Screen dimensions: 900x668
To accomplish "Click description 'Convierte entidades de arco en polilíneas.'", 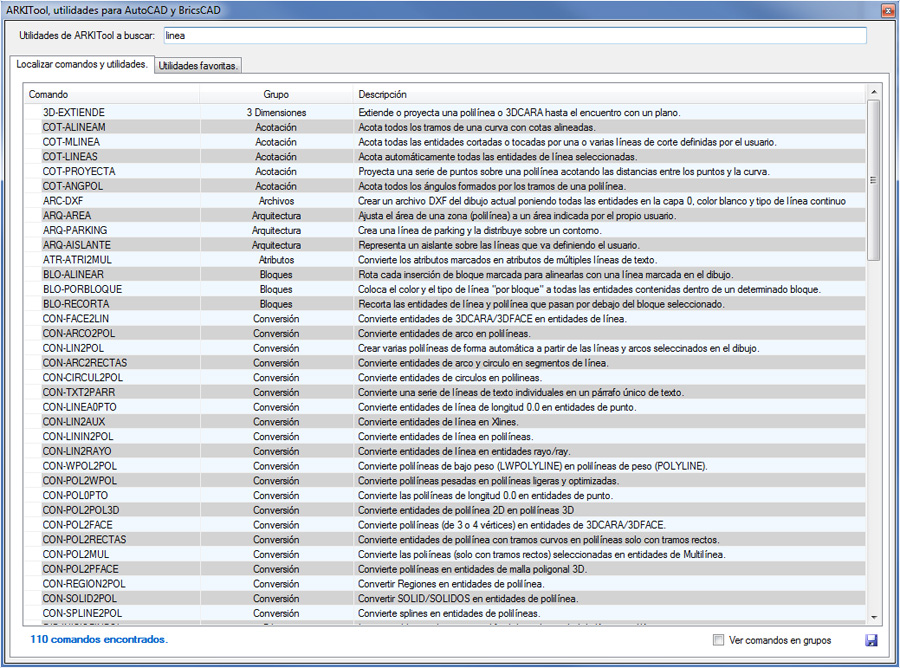I will point(444,333).
